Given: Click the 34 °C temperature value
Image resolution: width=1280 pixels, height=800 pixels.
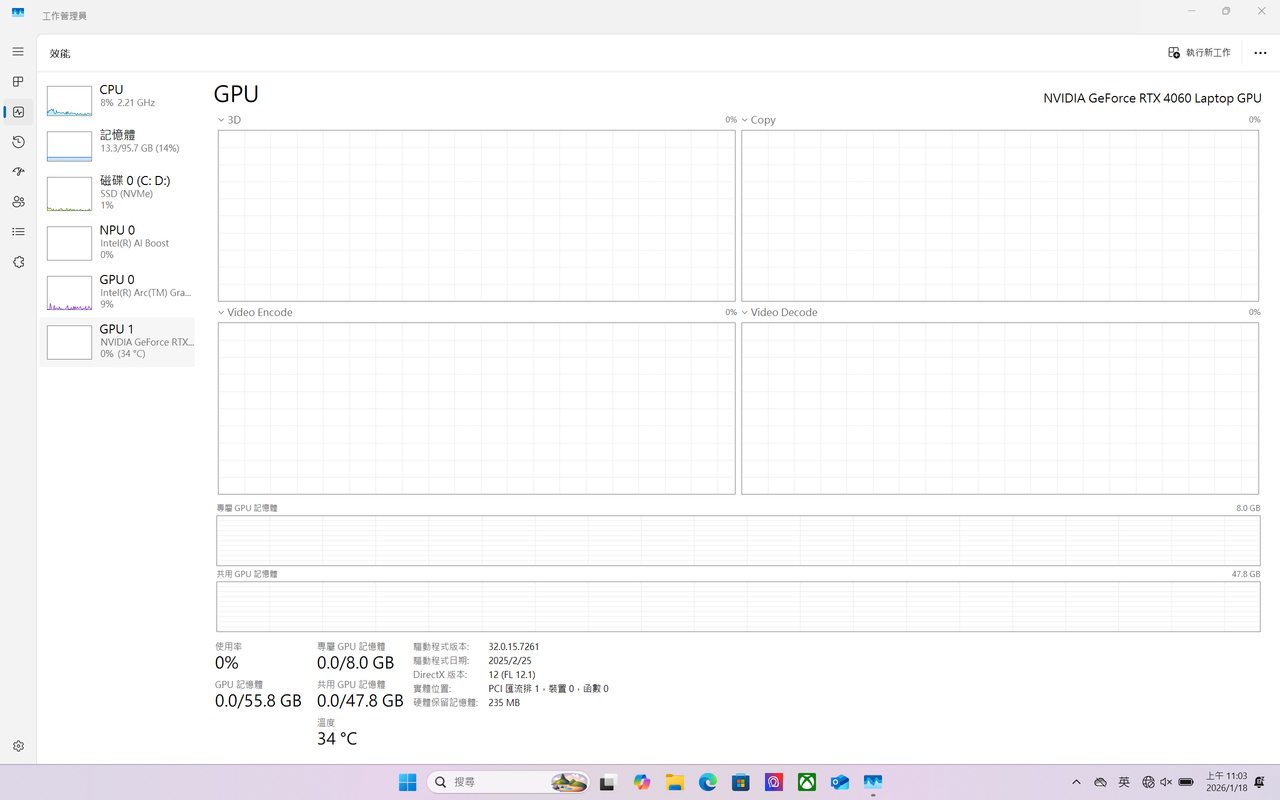Looking at the screenshot, I should click(x=337, y=739).
